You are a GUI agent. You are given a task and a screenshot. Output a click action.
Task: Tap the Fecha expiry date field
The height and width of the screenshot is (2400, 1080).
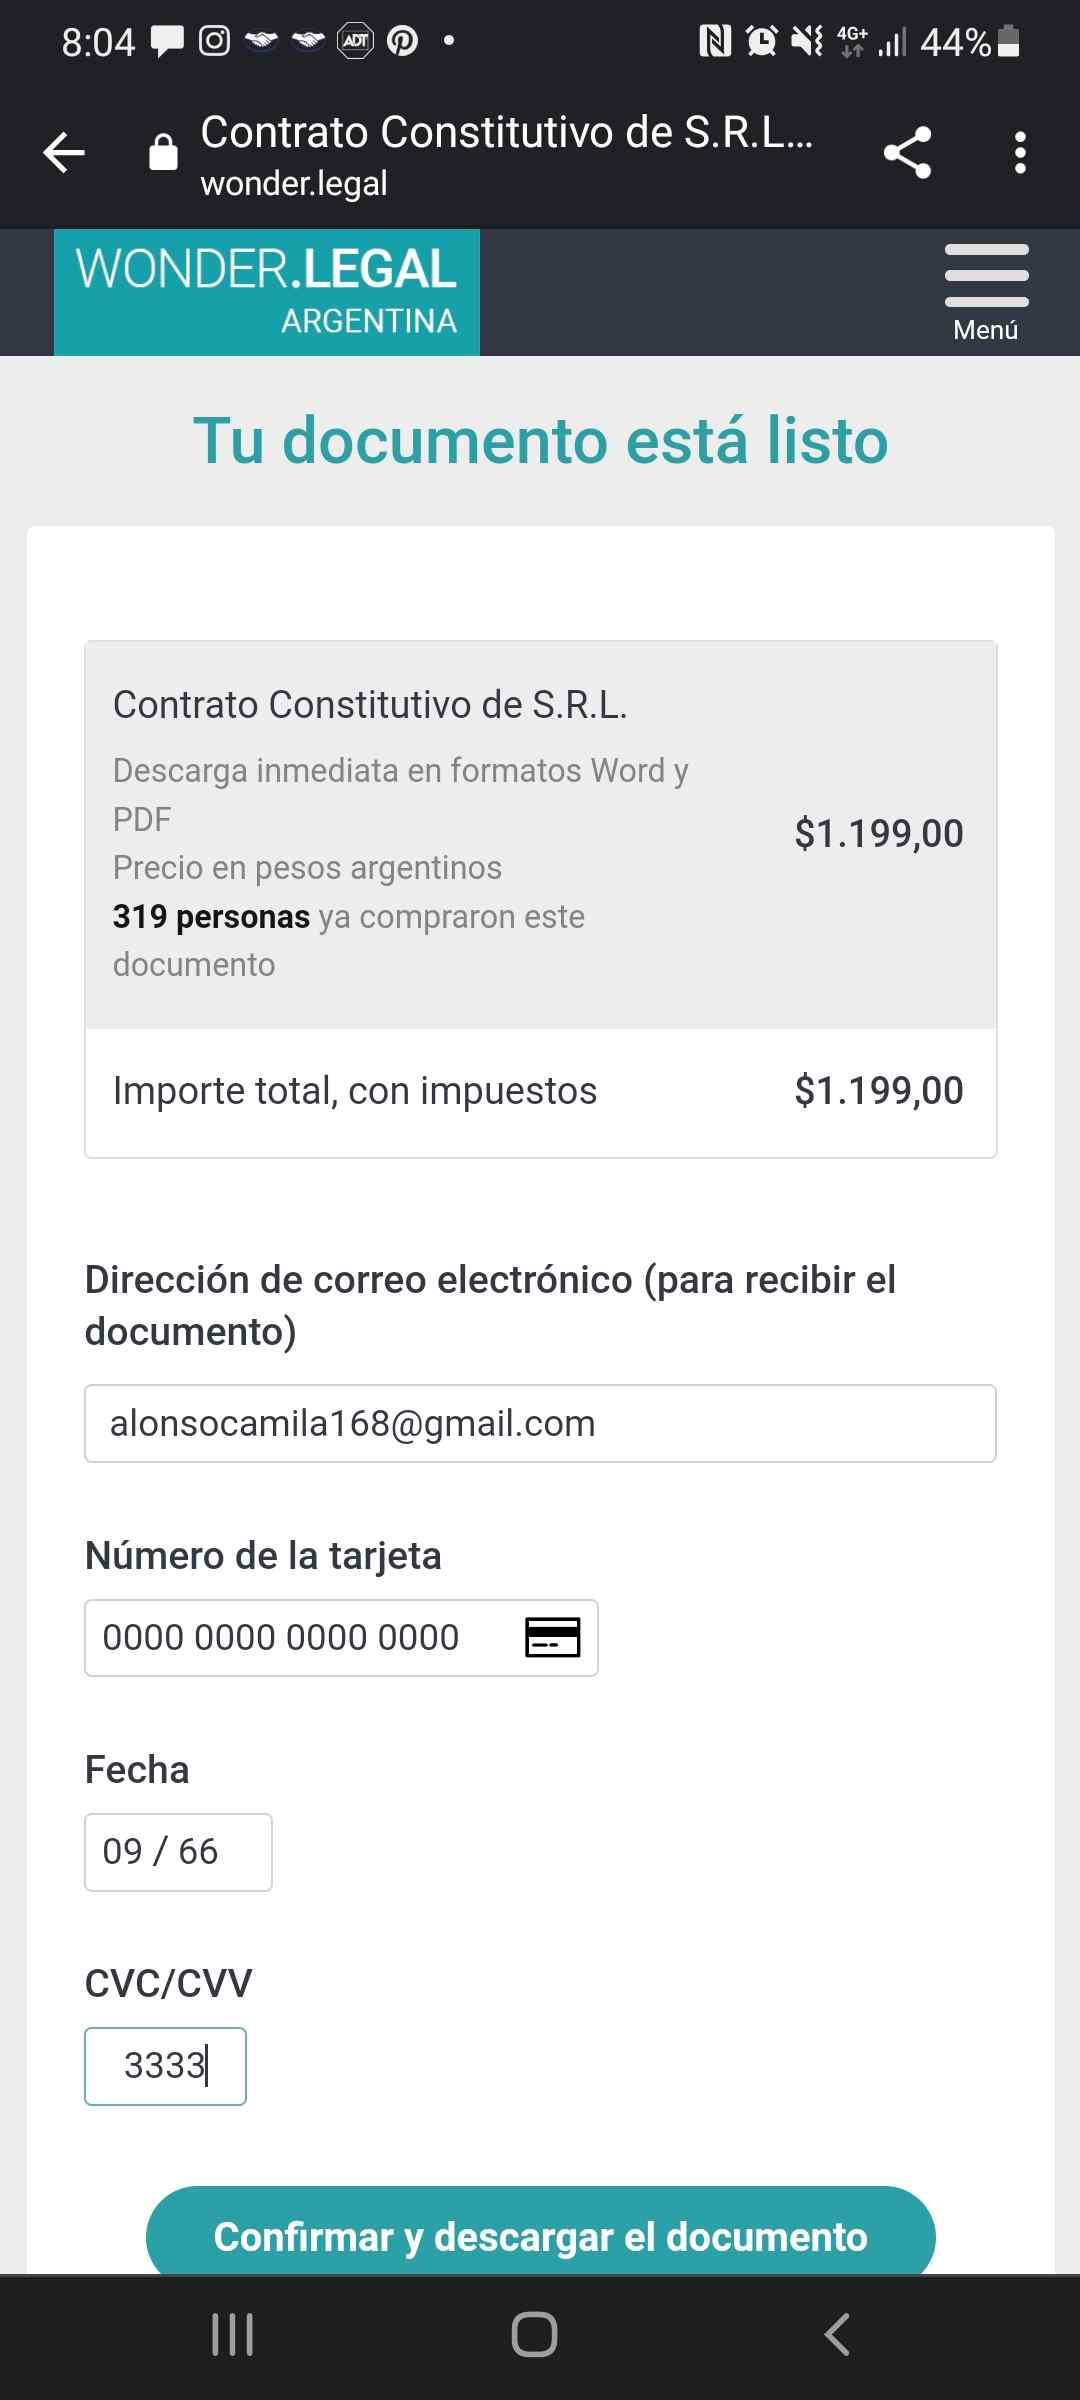point(178,1852)
